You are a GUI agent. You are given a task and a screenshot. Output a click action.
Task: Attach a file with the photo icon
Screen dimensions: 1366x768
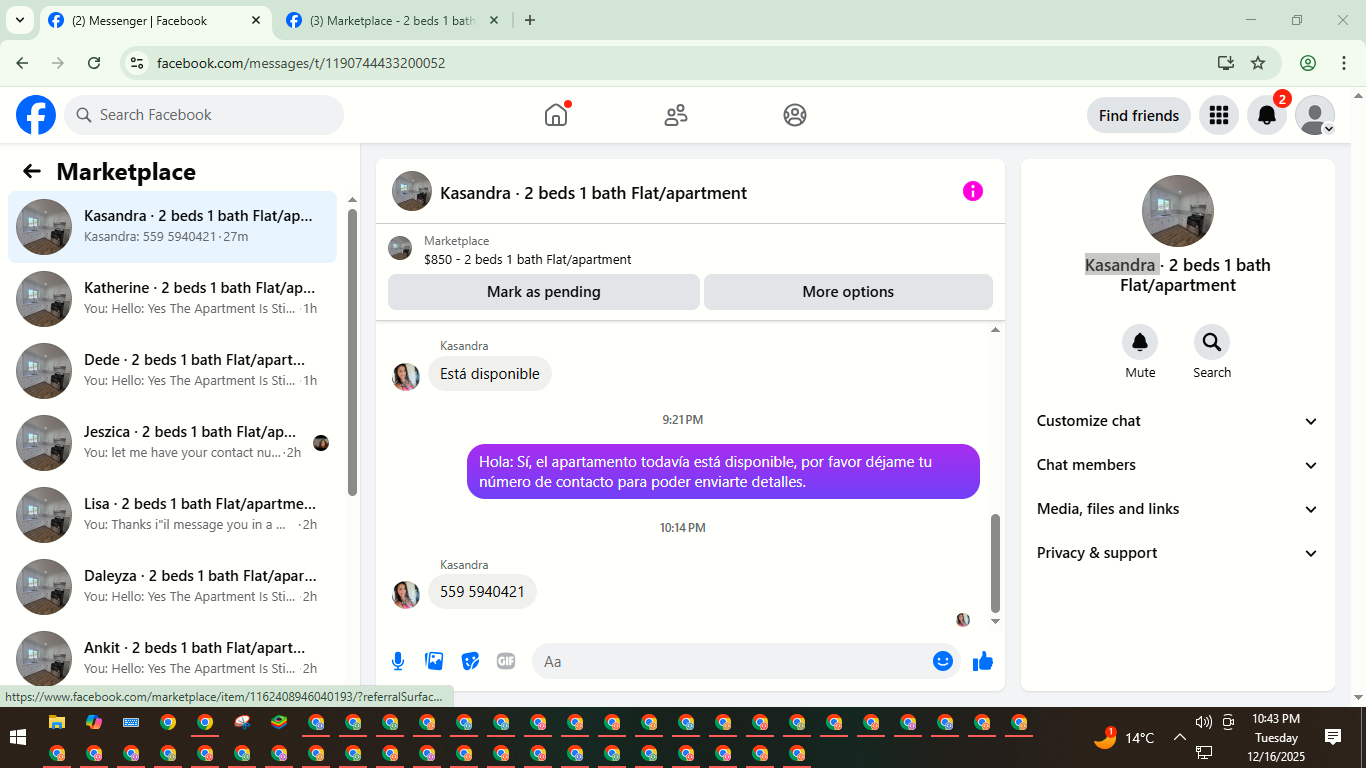click(434, 661)
